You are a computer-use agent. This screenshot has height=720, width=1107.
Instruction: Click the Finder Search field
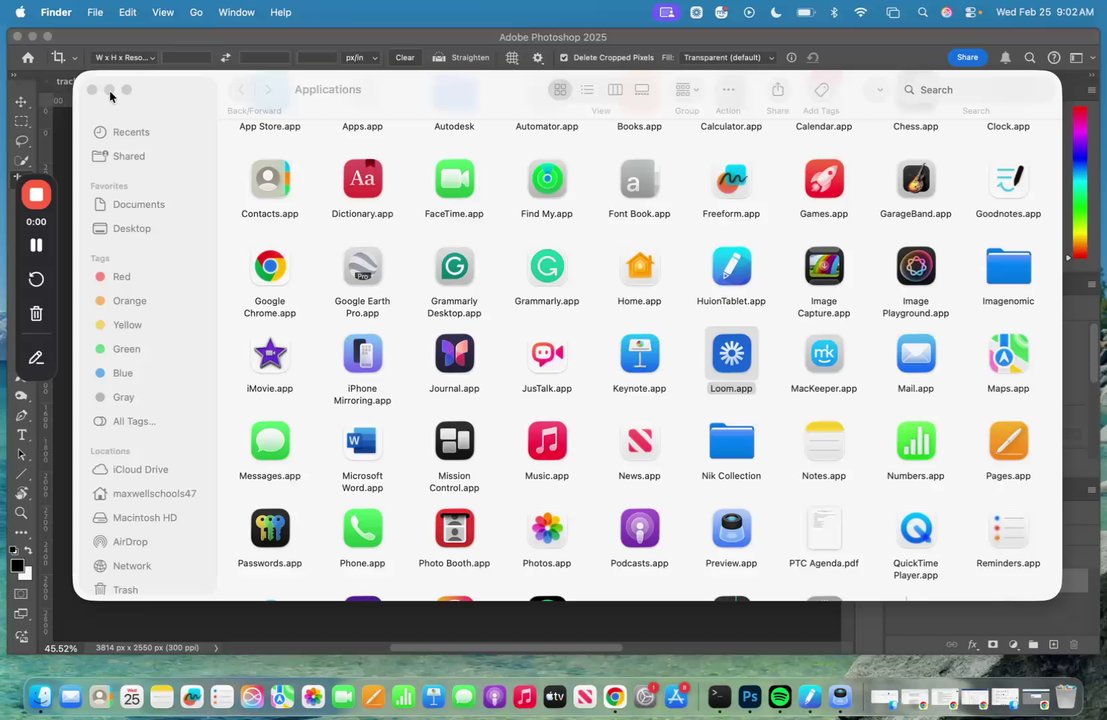tap(977, 90)
